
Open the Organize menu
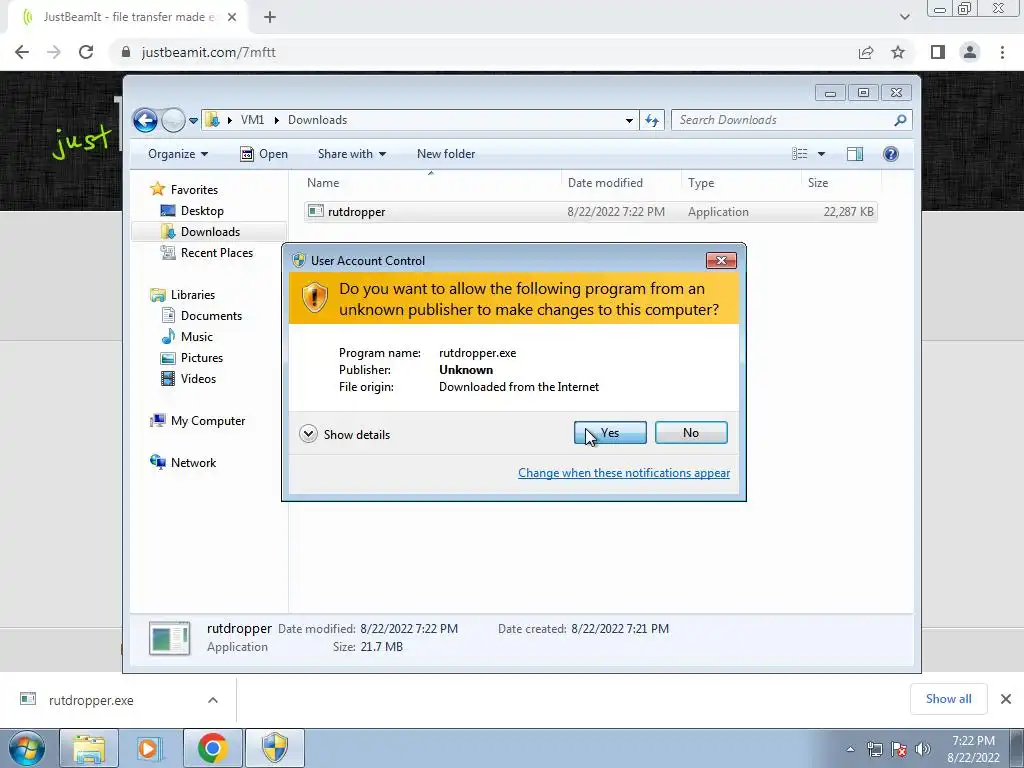pyautogui.click(x=178, y=154)
